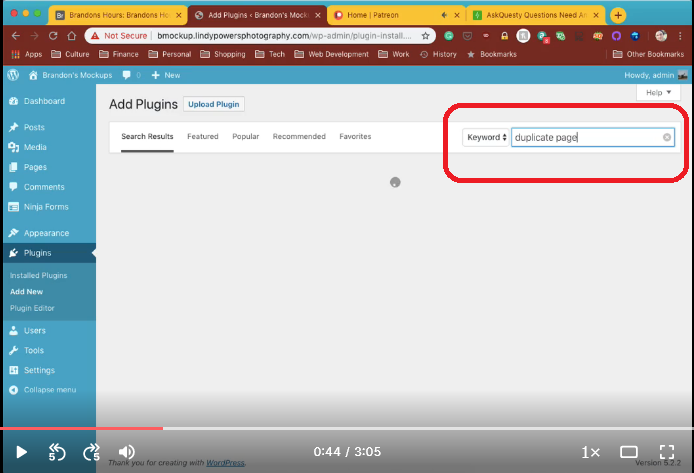Bookmark page with the star icon

coord(425,36)
